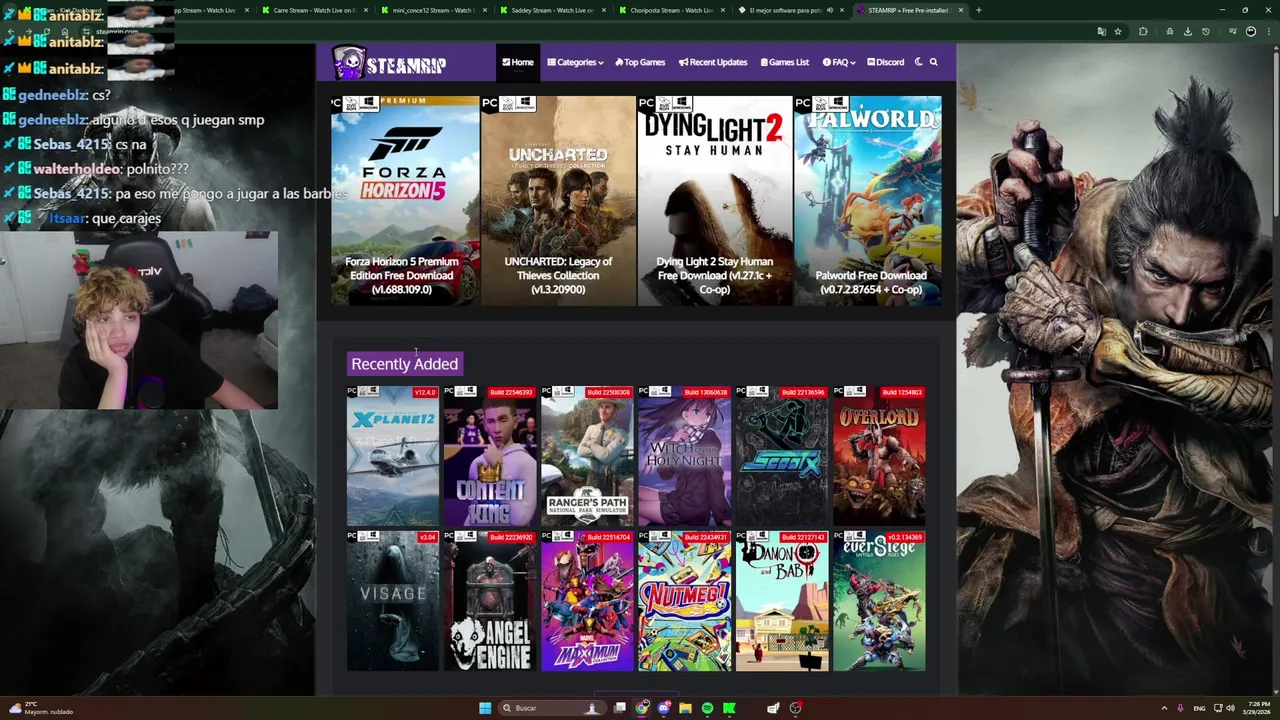Open Ranger's Path game thumbnail
The width and height of the screenshot is (1280, 720).
(587, 456)
